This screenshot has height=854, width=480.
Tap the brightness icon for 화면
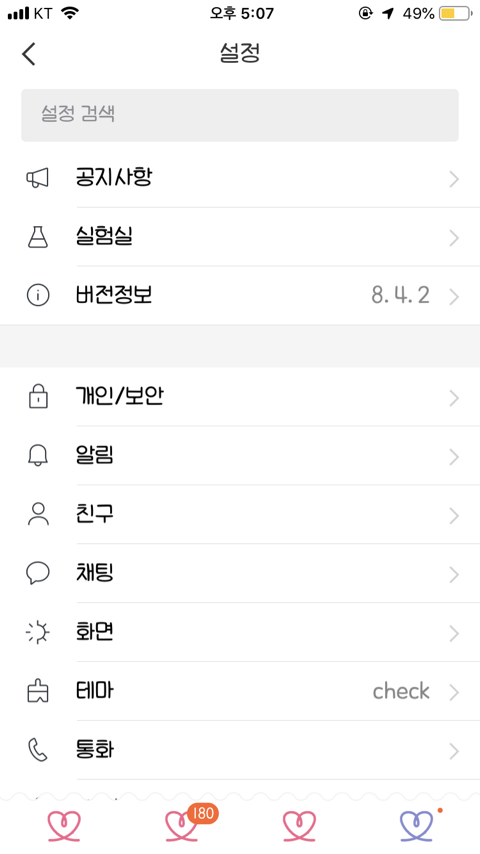38,632
